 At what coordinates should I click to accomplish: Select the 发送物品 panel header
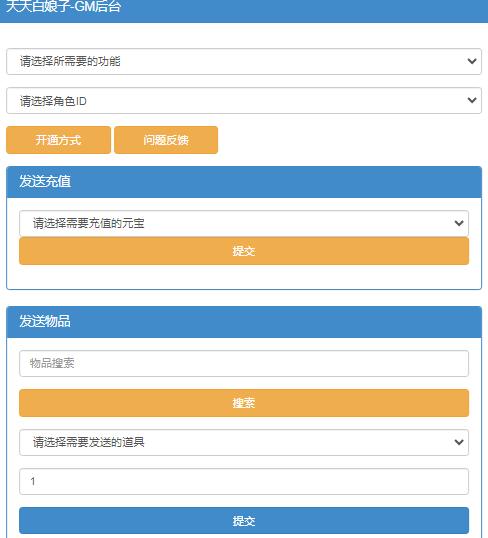(244, 322)
